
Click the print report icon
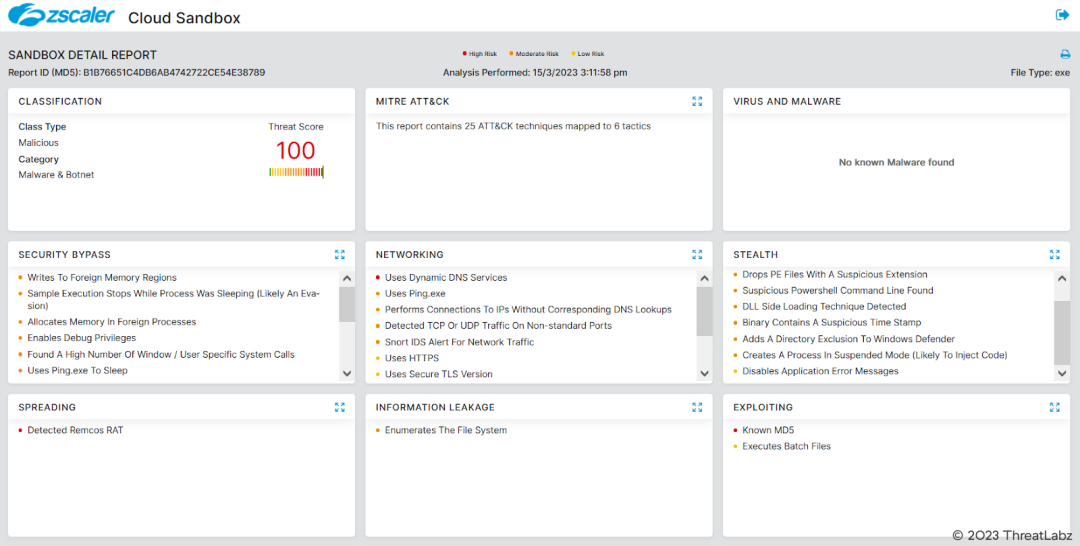click(x=1065, y=55)
